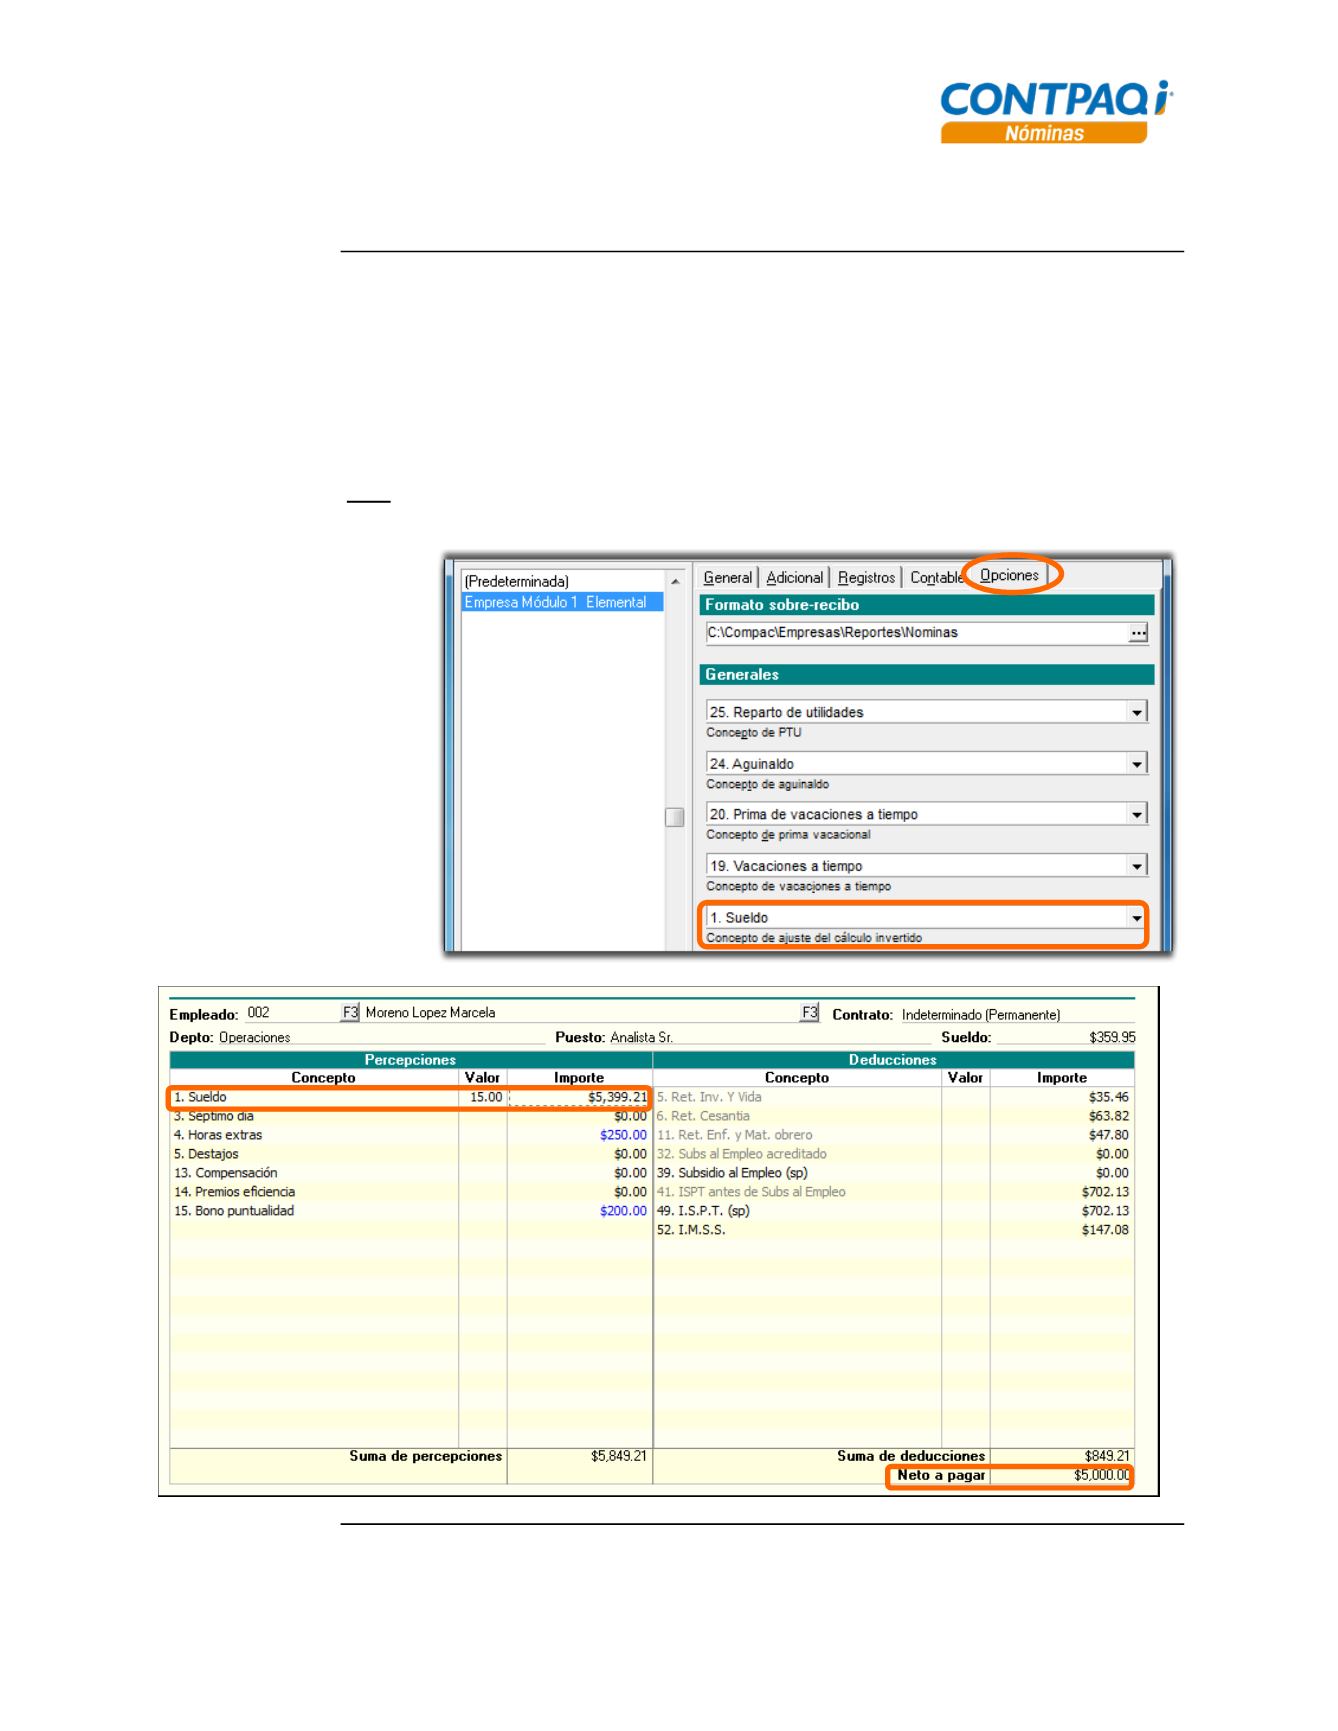Click the Sueldo valor cell 15.00
This screenshot has height=1731, width=1338.
[x=483, y=1097]
